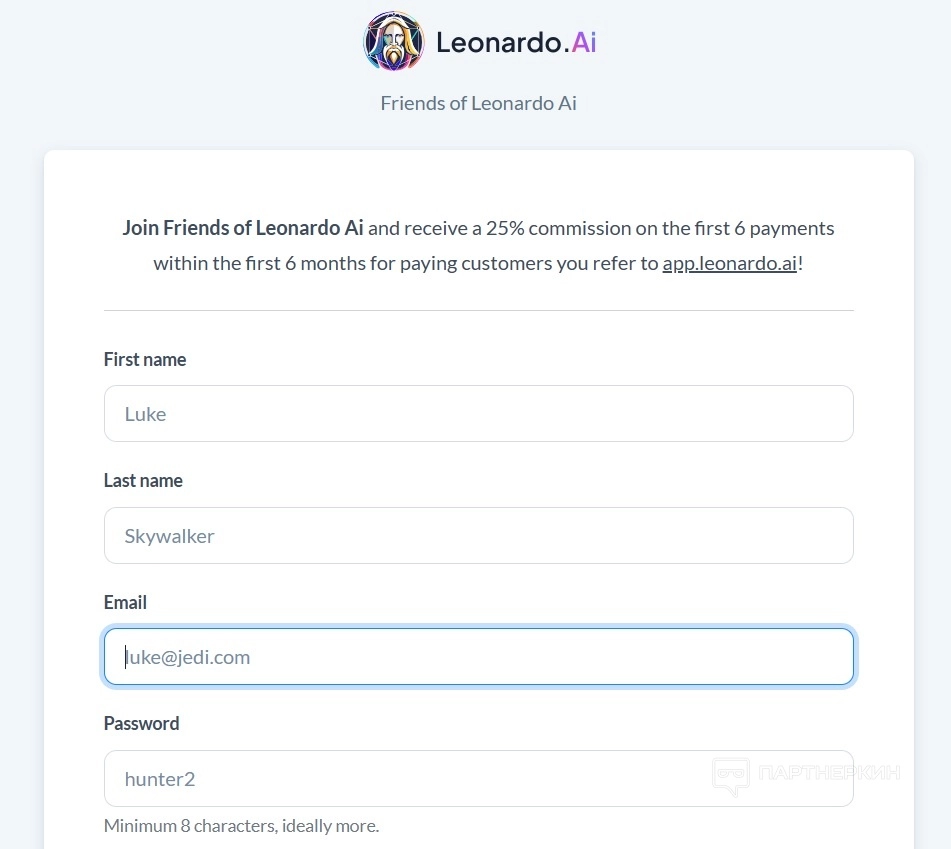Click the "Minimum 8 characters" hint text
This screenshot has height=849, width=951.
click(x=241, y=826)
